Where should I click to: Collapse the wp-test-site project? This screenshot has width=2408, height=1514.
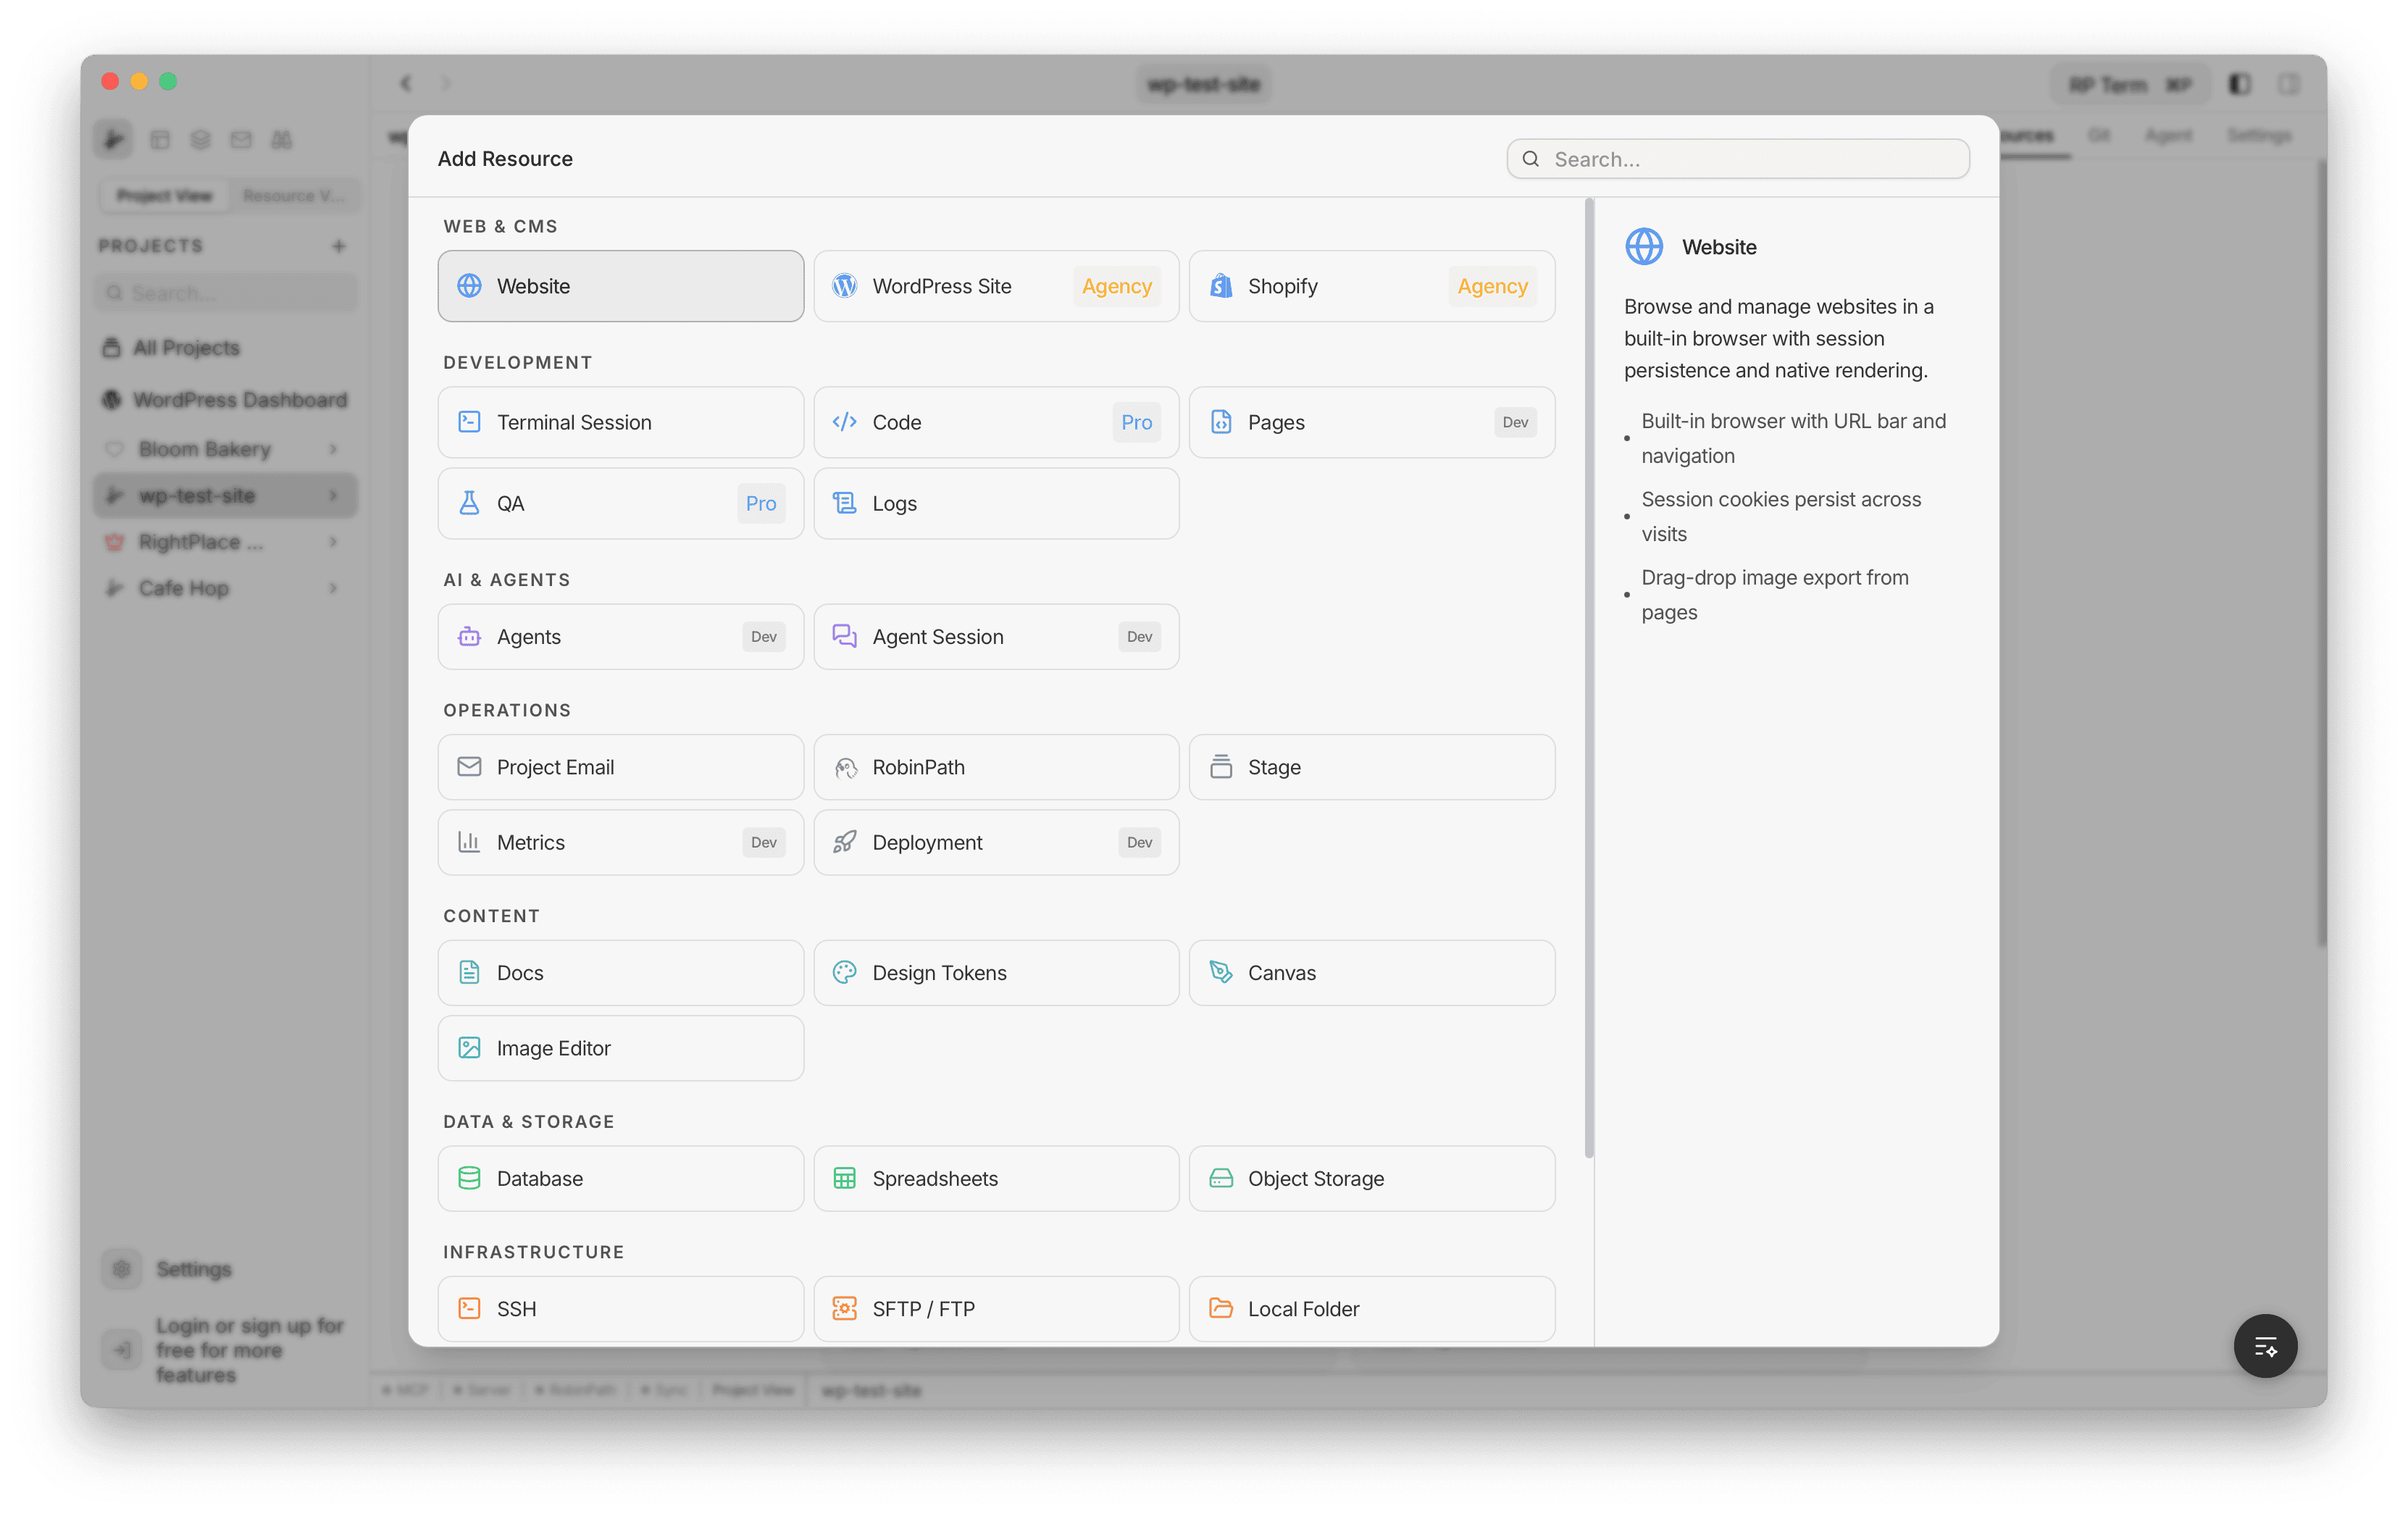(x=333, y=495)
